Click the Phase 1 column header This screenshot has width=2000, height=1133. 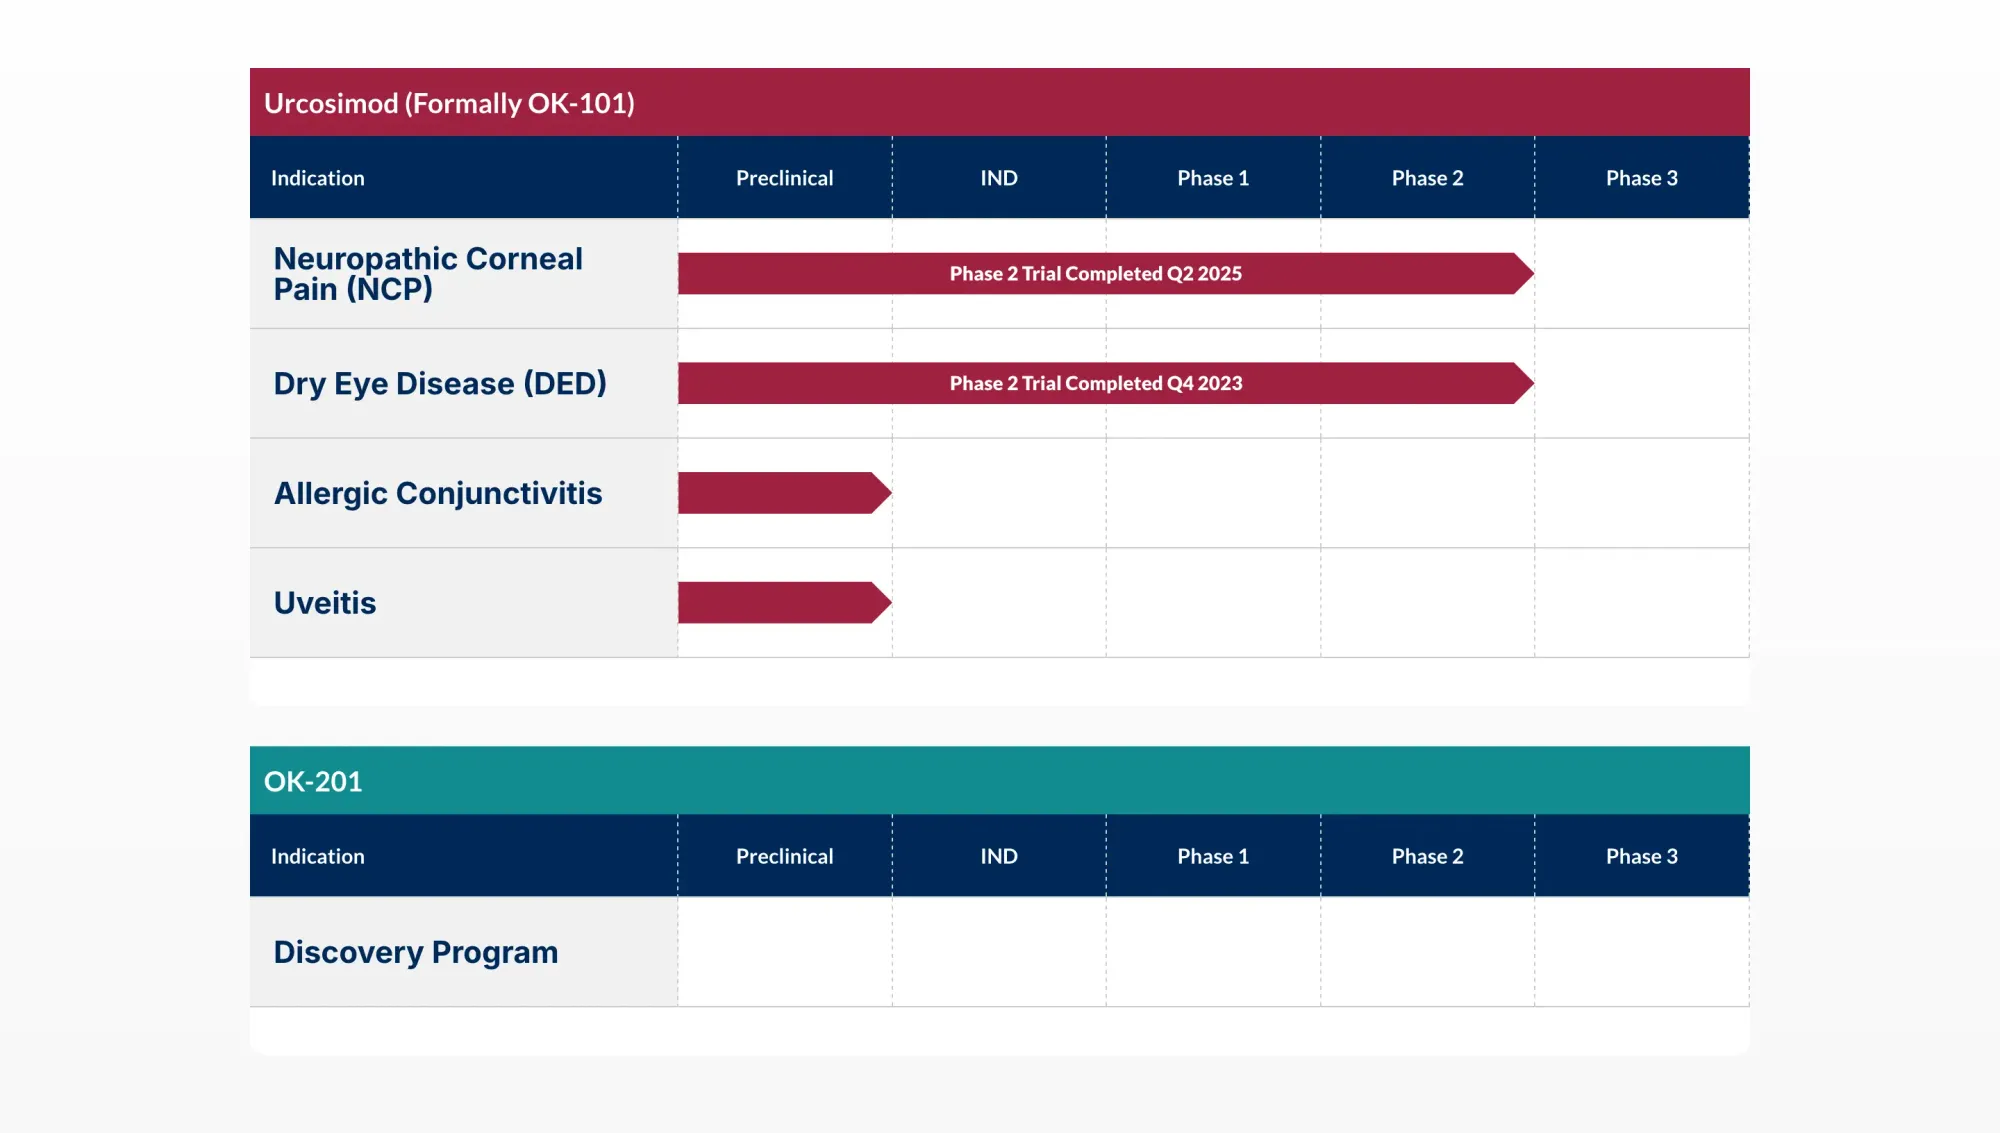point(1213,177)
